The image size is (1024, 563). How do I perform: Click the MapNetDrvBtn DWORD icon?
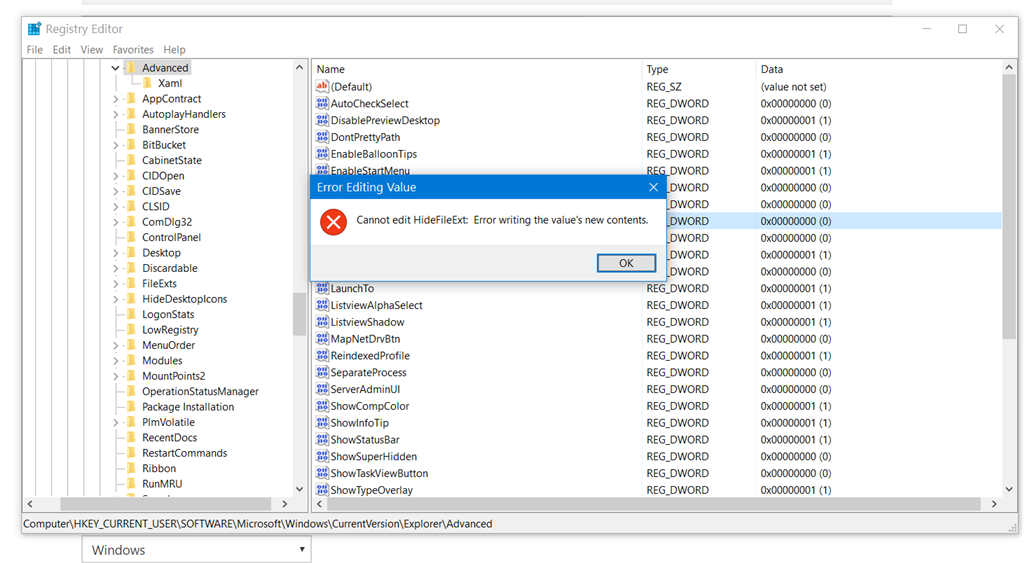[322, 339]
